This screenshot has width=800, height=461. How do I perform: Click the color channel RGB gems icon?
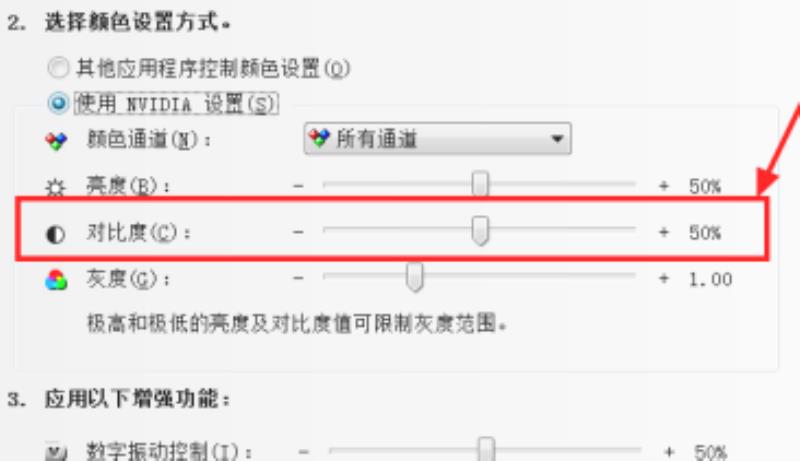(x=56, y=140)
